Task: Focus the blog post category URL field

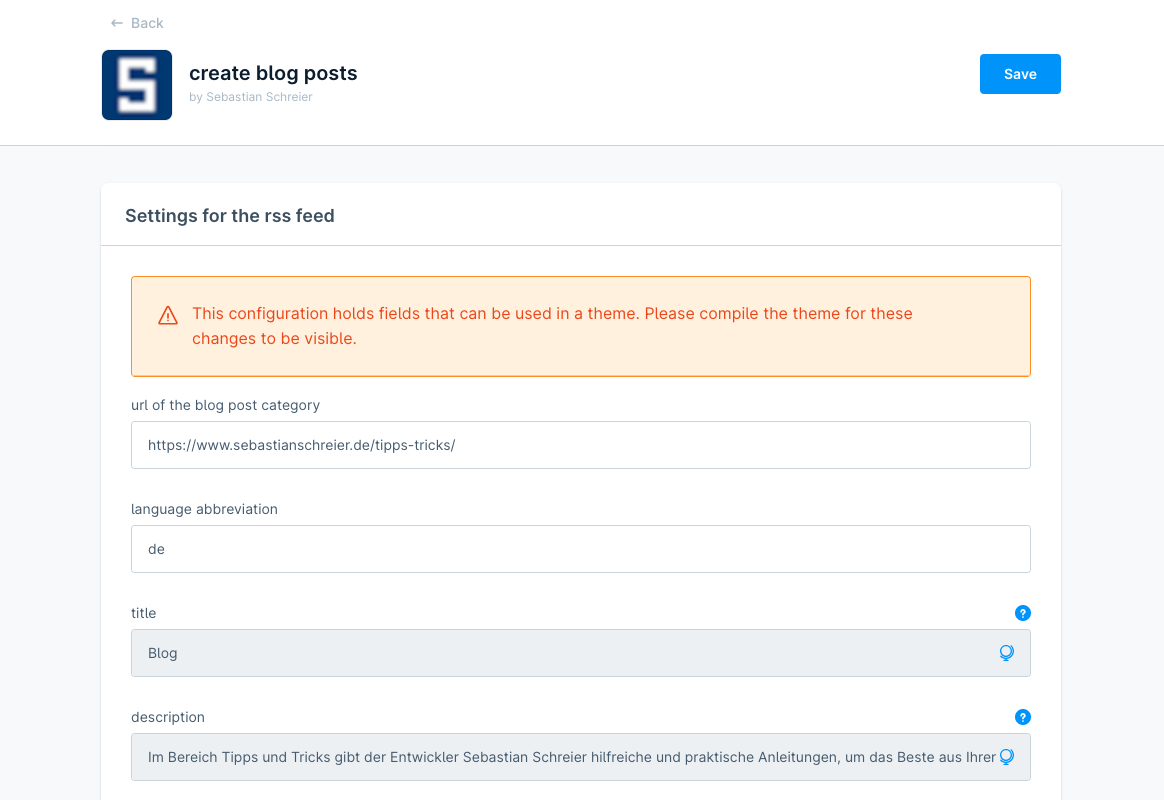Action: (580, 445)
